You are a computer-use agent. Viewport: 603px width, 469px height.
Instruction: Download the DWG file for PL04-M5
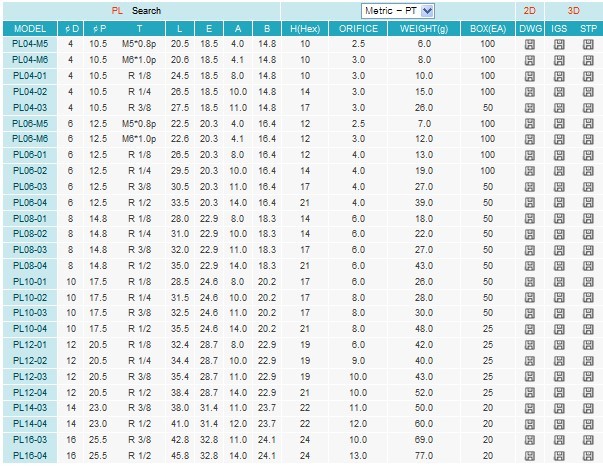point(529,45)
